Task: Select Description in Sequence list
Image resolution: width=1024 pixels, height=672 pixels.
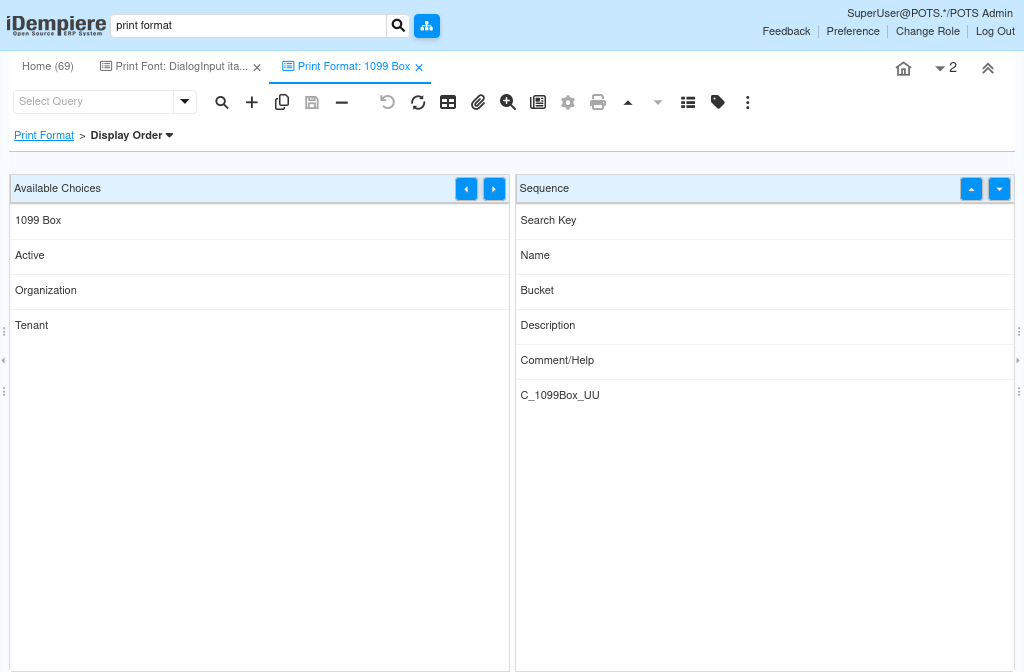Action: click(765, 326)
